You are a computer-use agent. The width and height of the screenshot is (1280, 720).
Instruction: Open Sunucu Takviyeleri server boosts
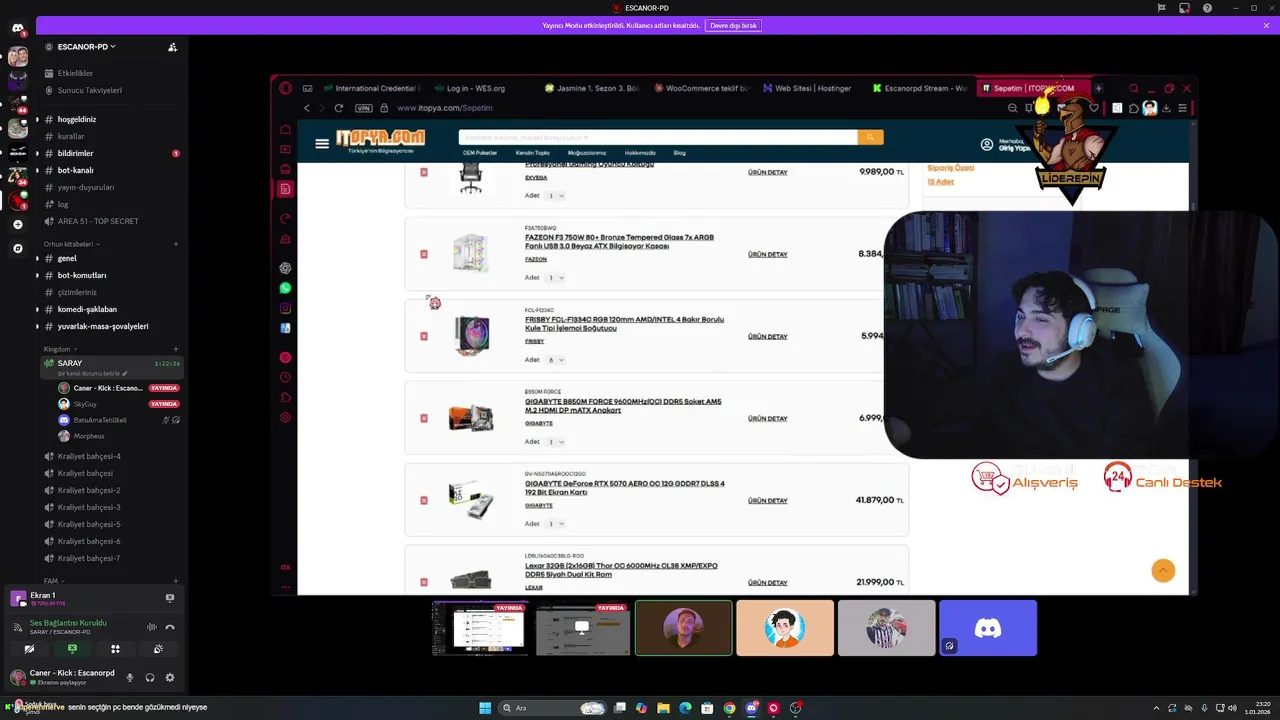pos(89,90)
